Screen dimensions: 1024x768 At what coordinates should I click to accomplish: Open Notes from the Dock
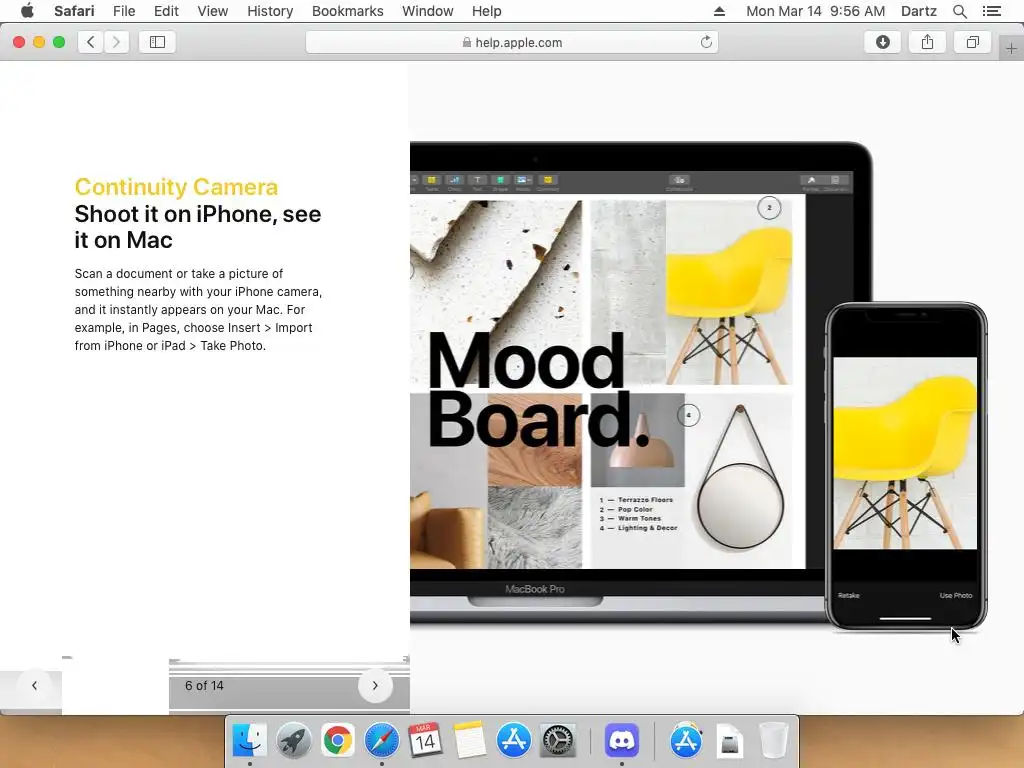click(x=470, y=741)
